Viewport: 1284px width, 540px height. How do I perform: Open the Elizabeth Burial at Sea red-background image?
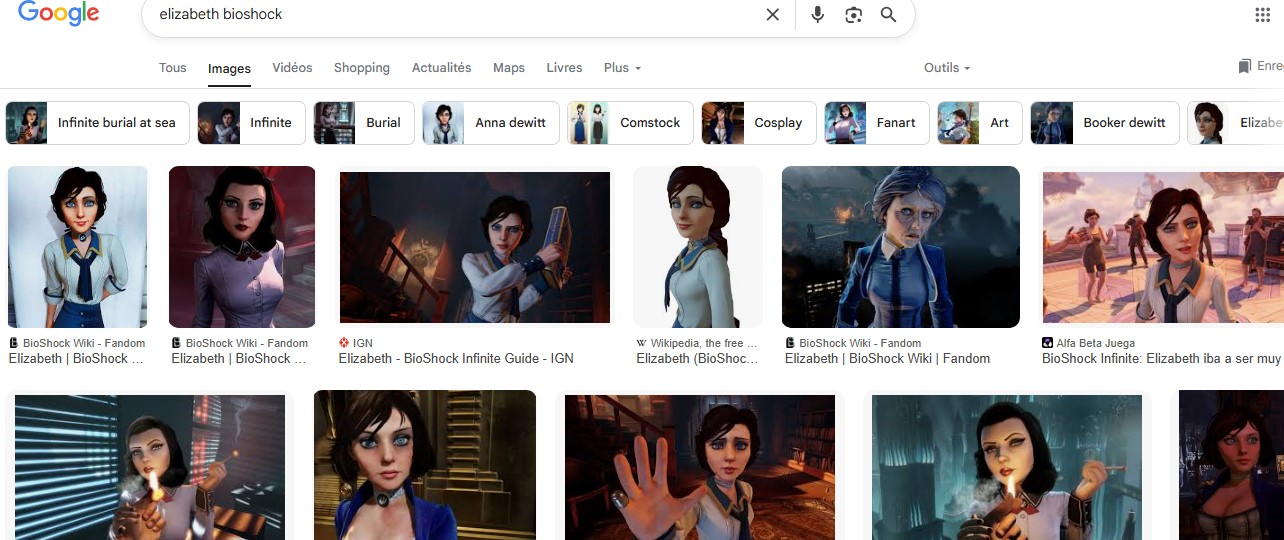(242, 247)
